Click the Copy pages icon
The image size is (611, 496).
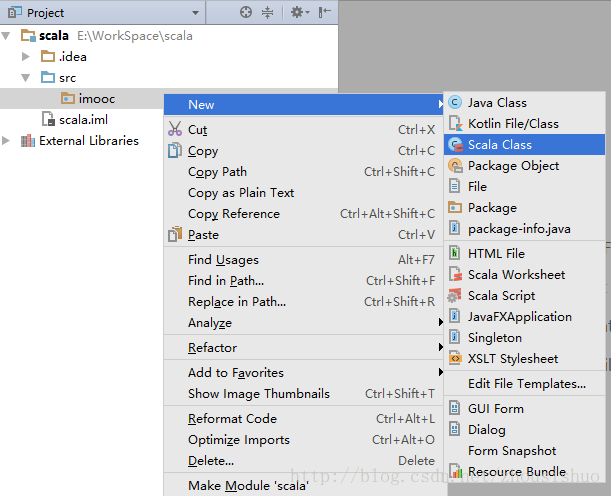(x=175, y=150)
